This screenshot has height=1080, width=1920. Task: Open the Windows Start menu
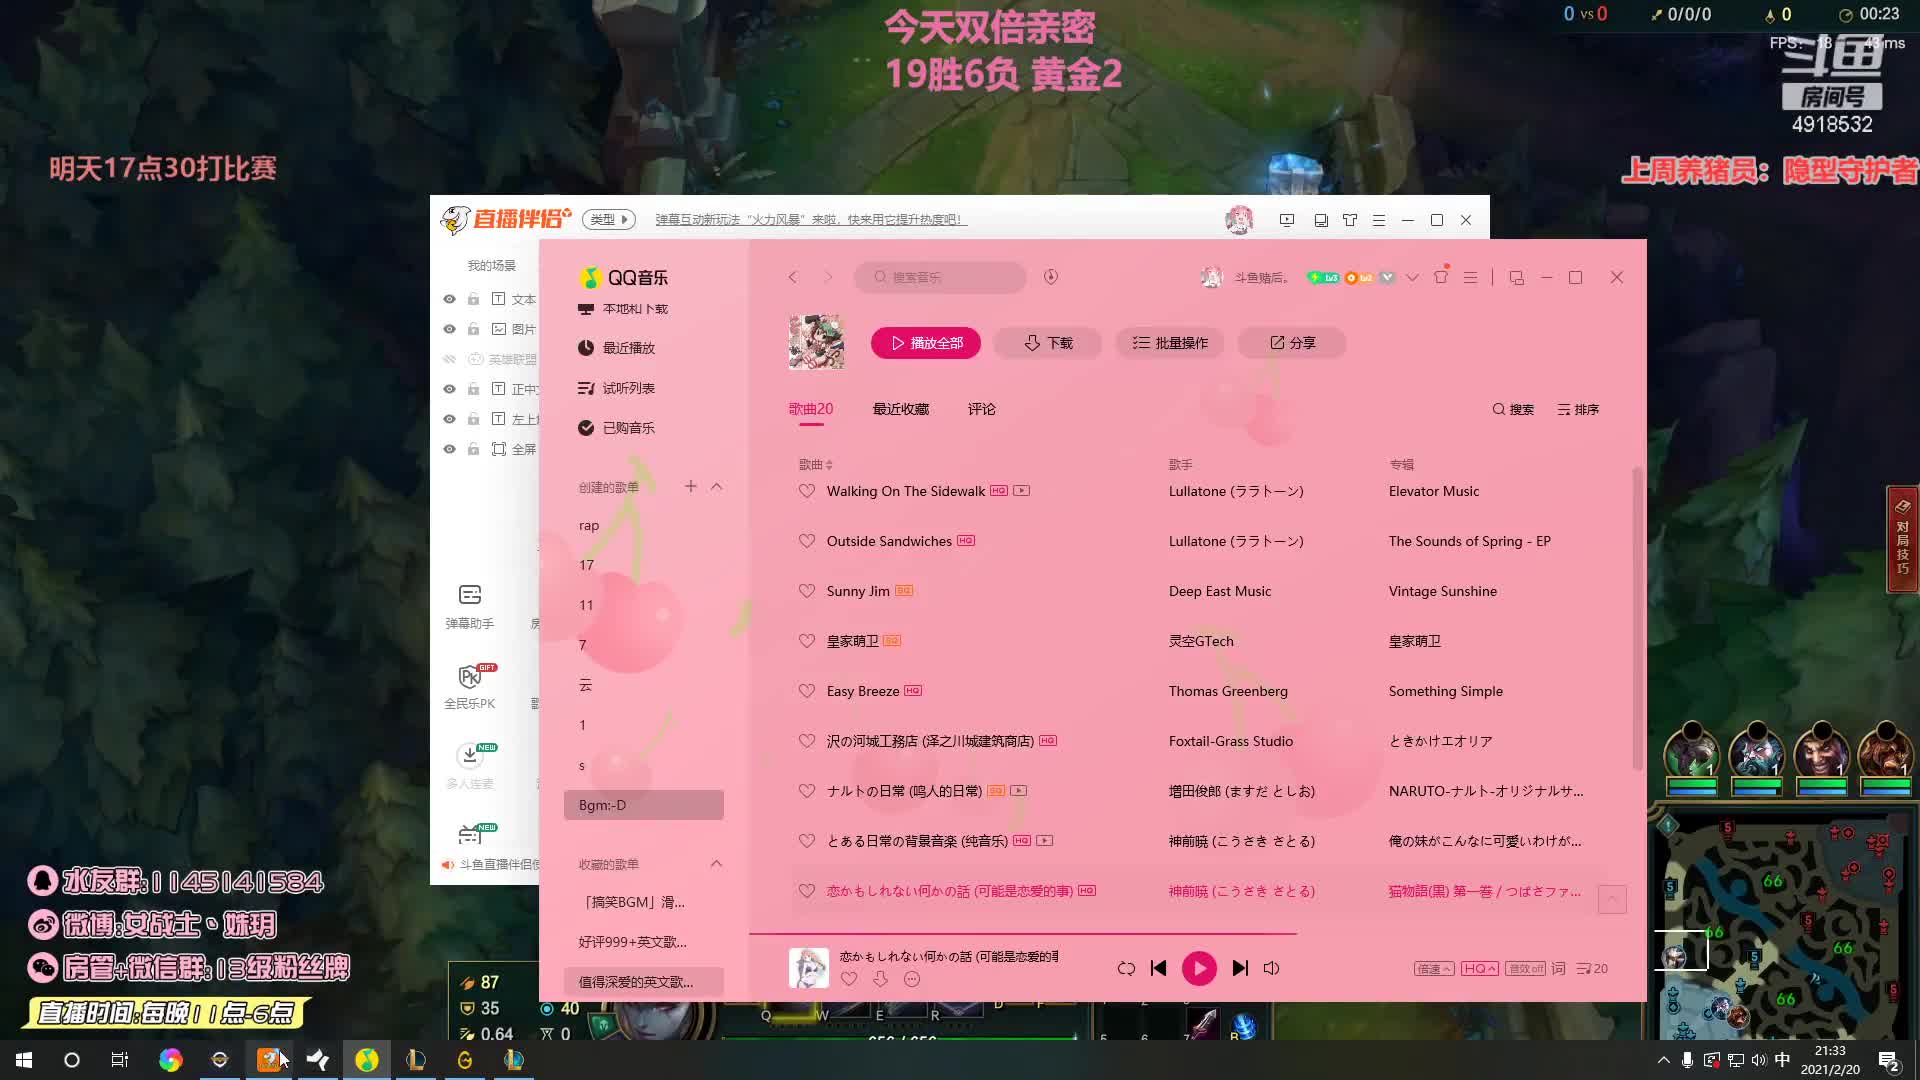24,1060
